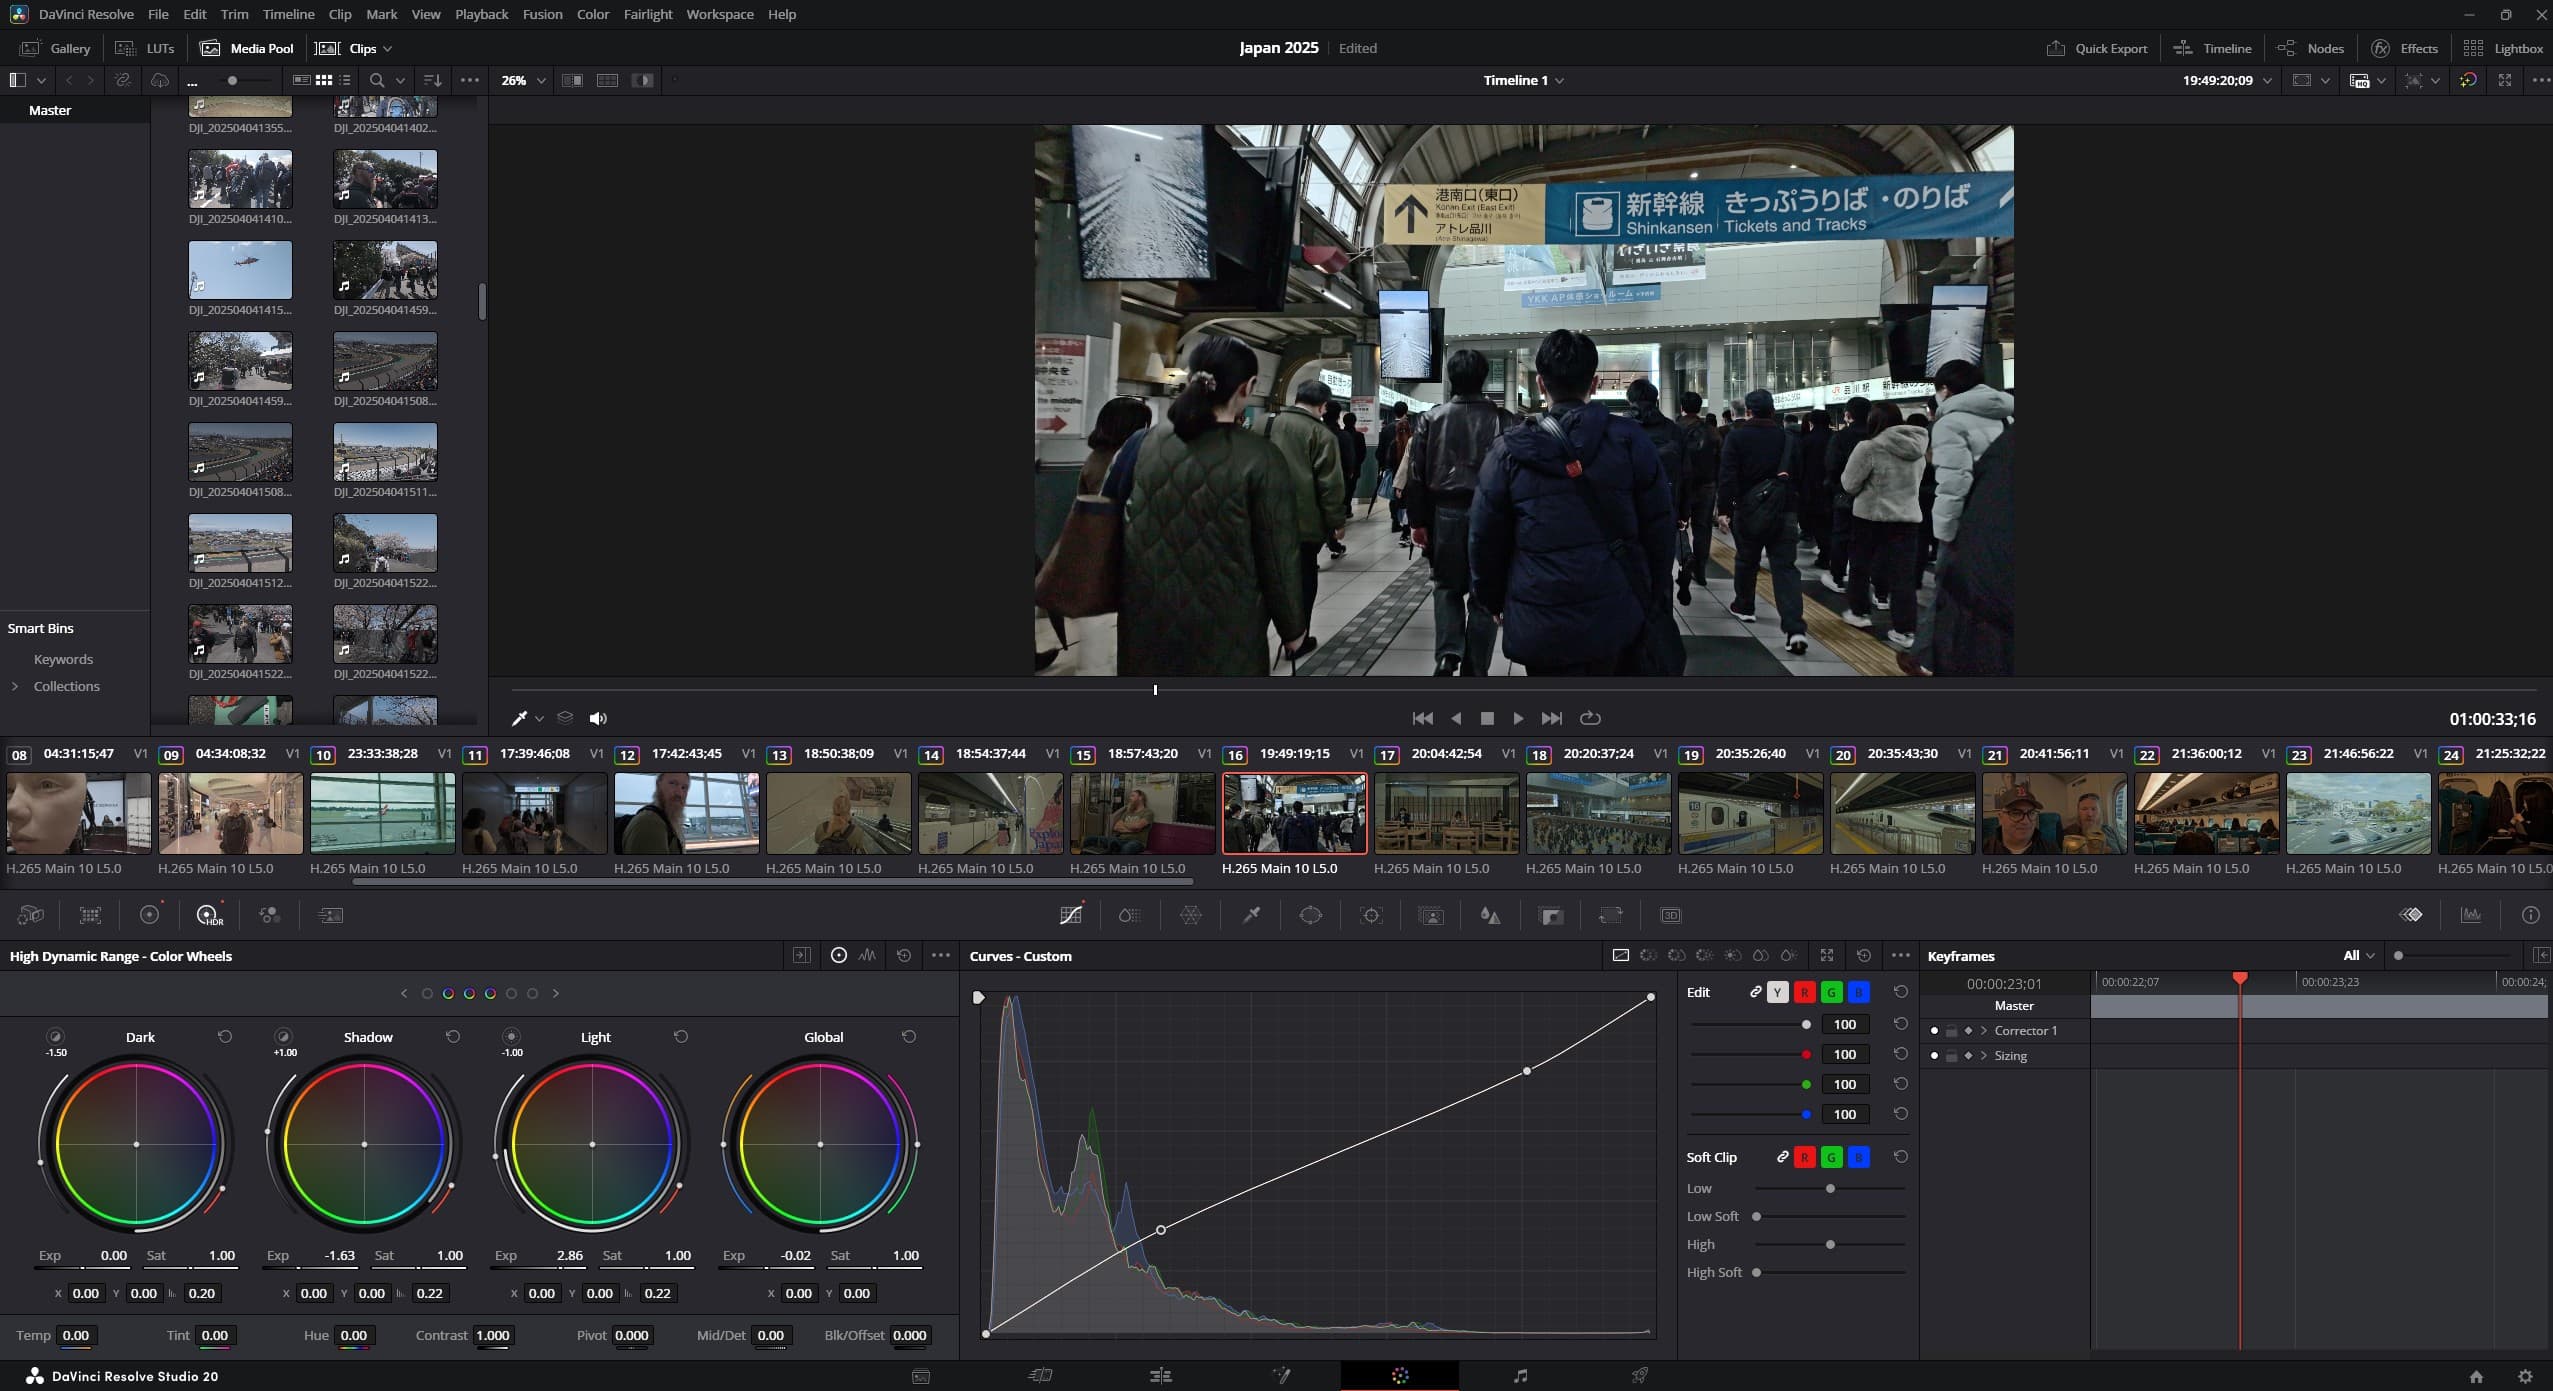
Task: Toggle loop playback button
Action: pos(1590,718)
